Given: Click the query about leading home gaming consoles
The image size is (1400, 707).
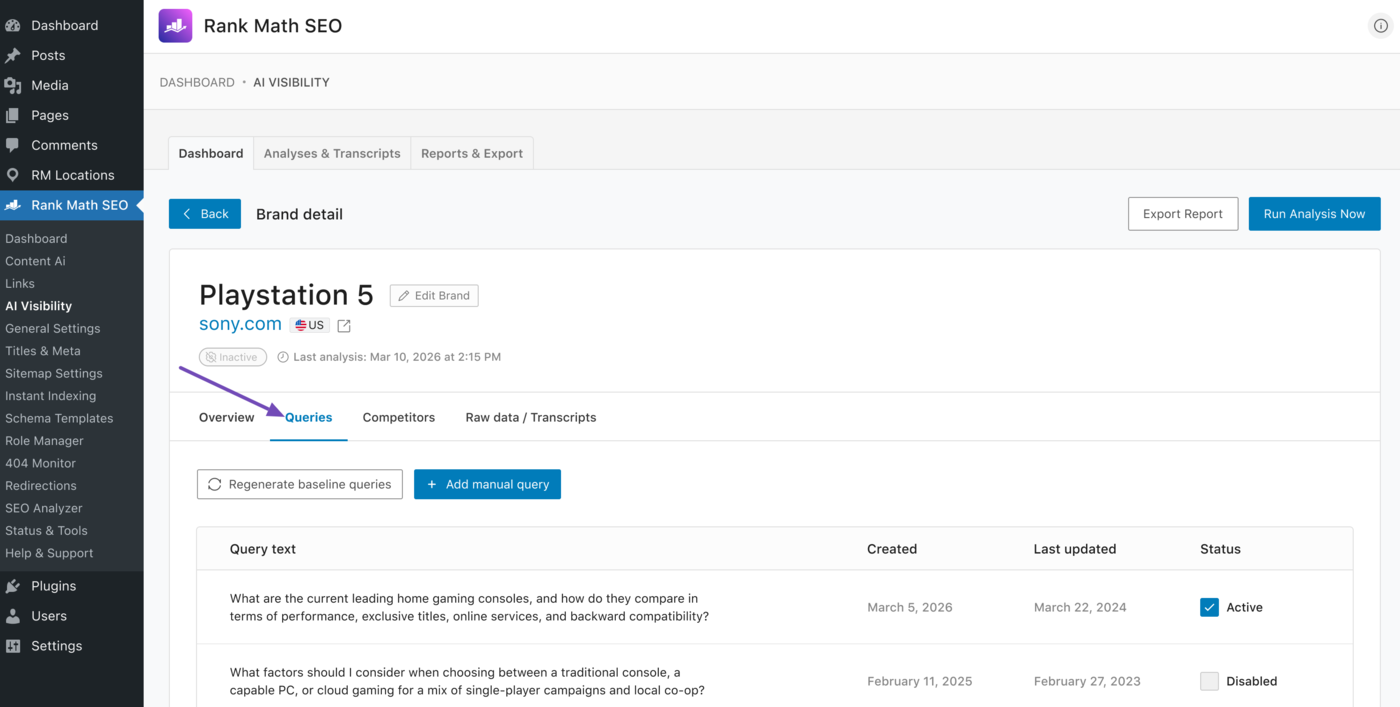Looking at the screenshot, I should (469, 607).
